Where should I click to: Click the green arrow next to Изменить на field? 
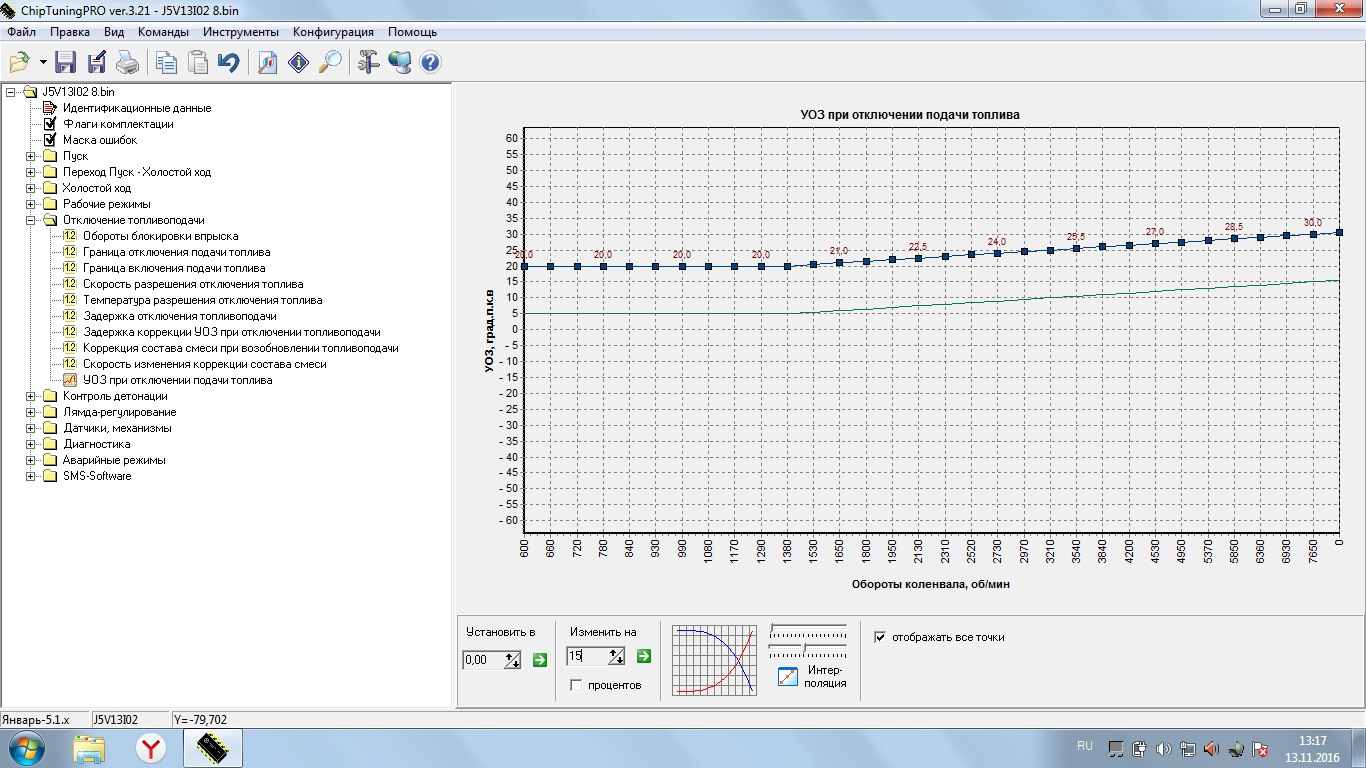tap(644, 656)
